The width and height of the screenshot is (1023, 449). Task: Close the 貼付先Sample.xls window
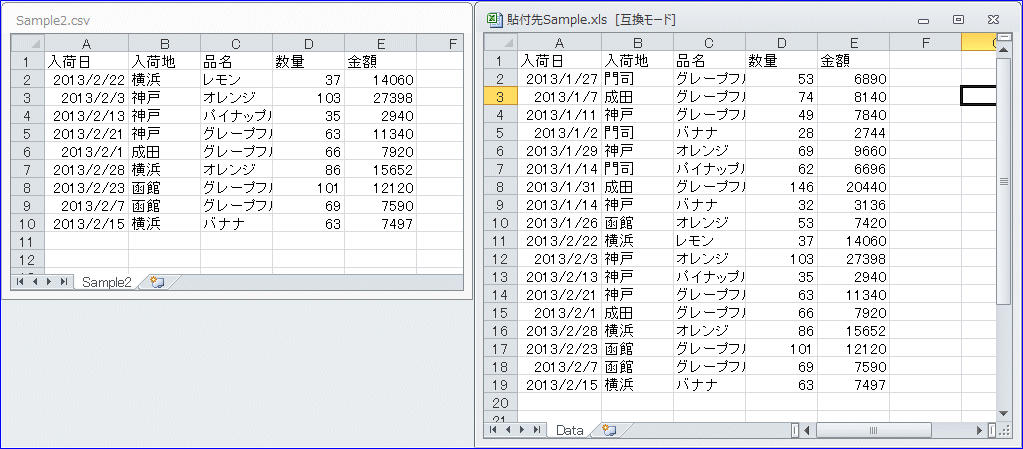tap(992, 20)
